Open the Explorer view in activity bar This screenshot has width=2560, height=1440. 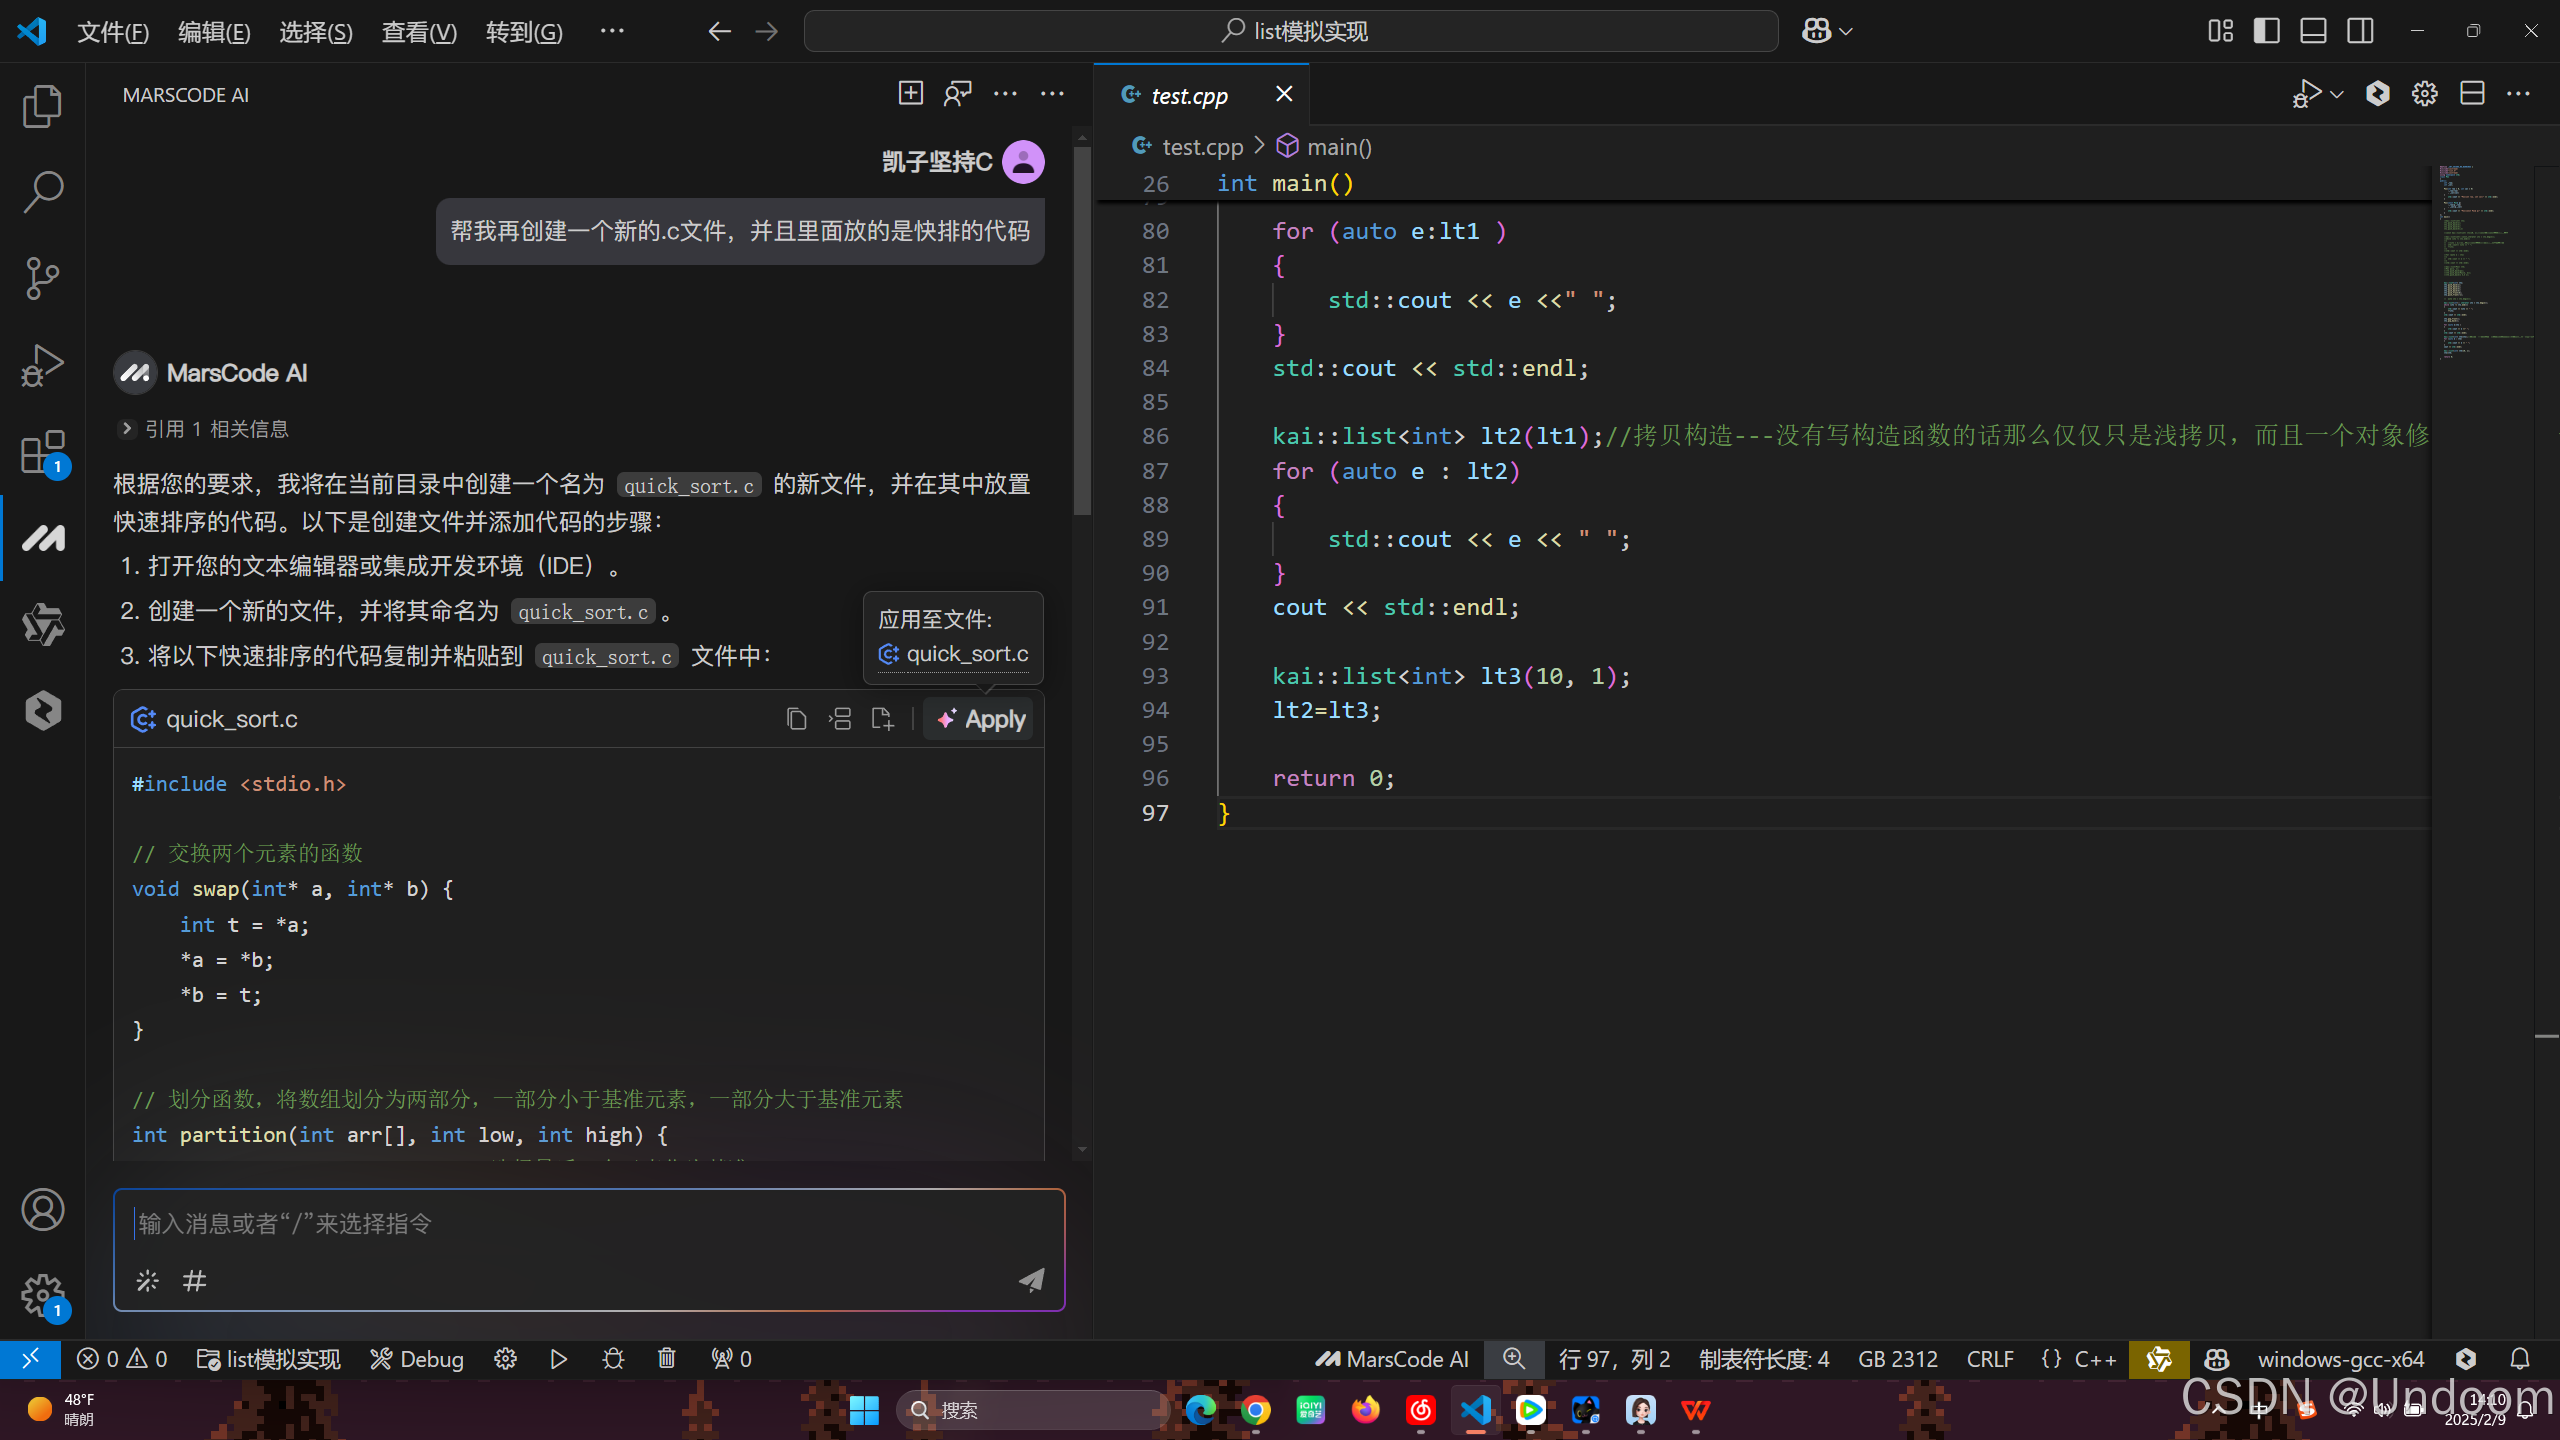coord(42,106)
